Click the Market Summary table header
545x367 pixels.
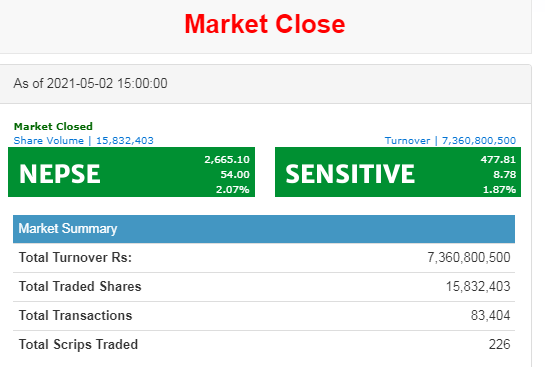[264, 229]
